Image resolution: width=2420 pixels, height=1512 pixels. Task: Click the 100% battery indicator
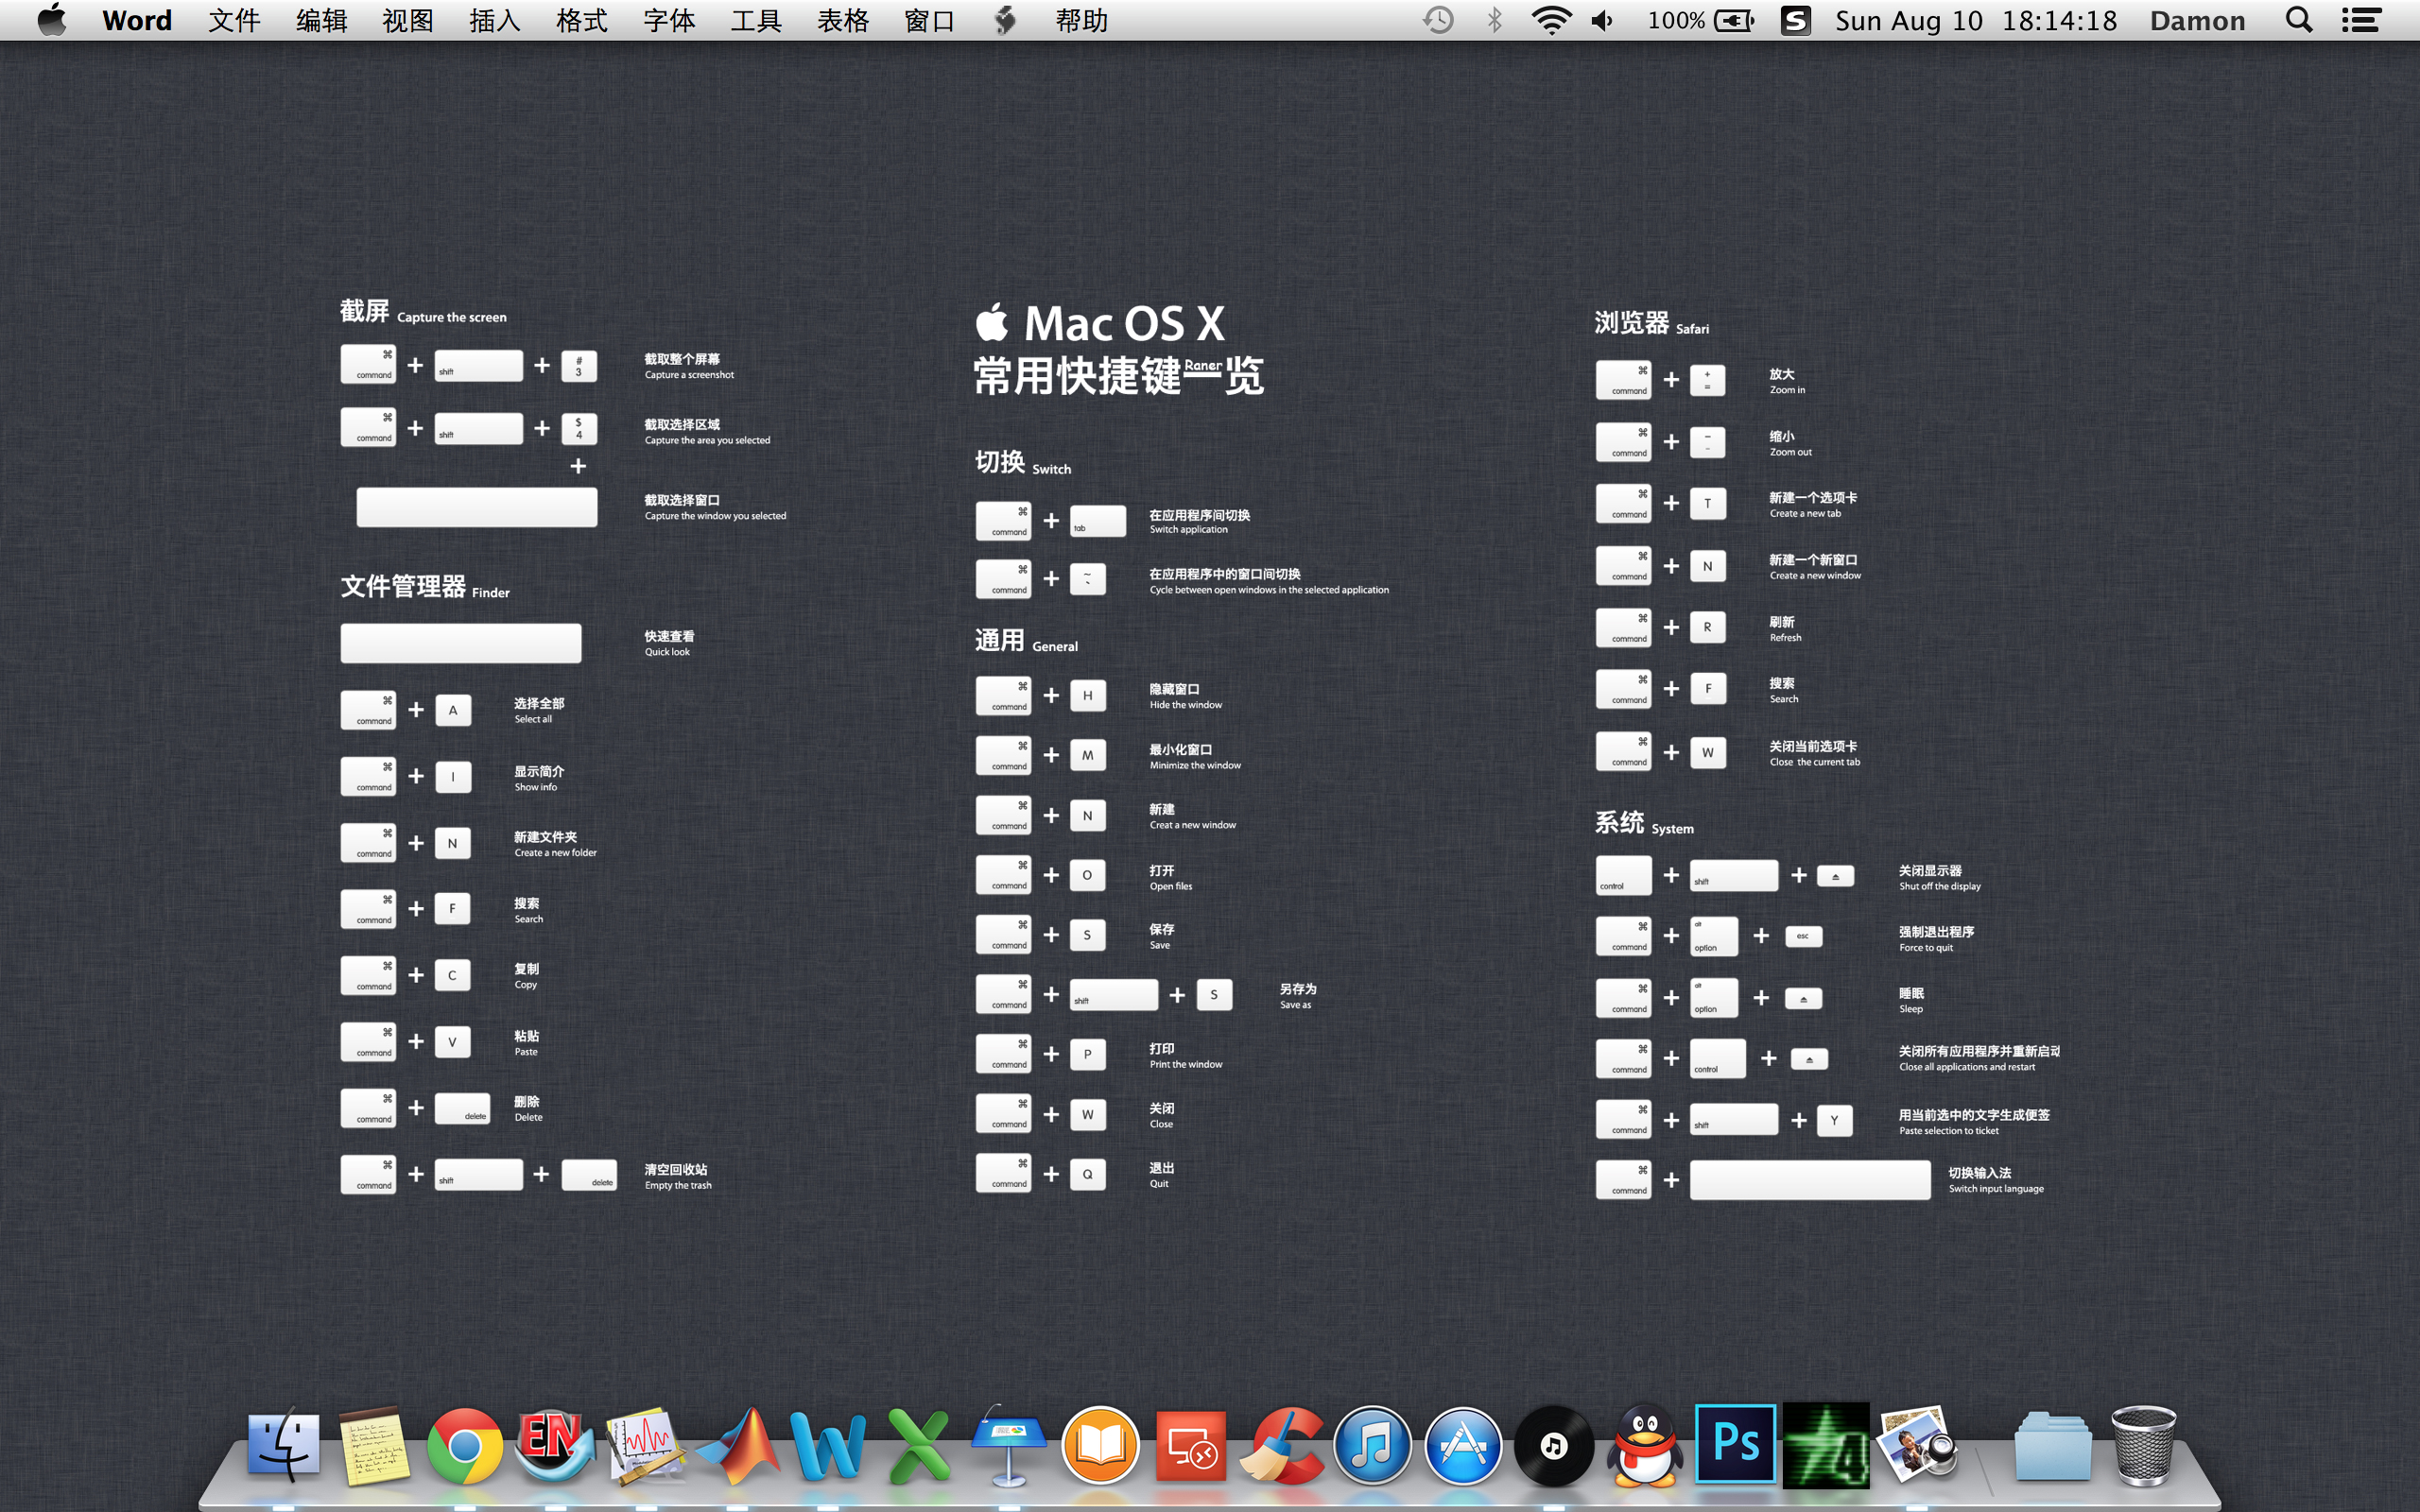point(1700,20)
